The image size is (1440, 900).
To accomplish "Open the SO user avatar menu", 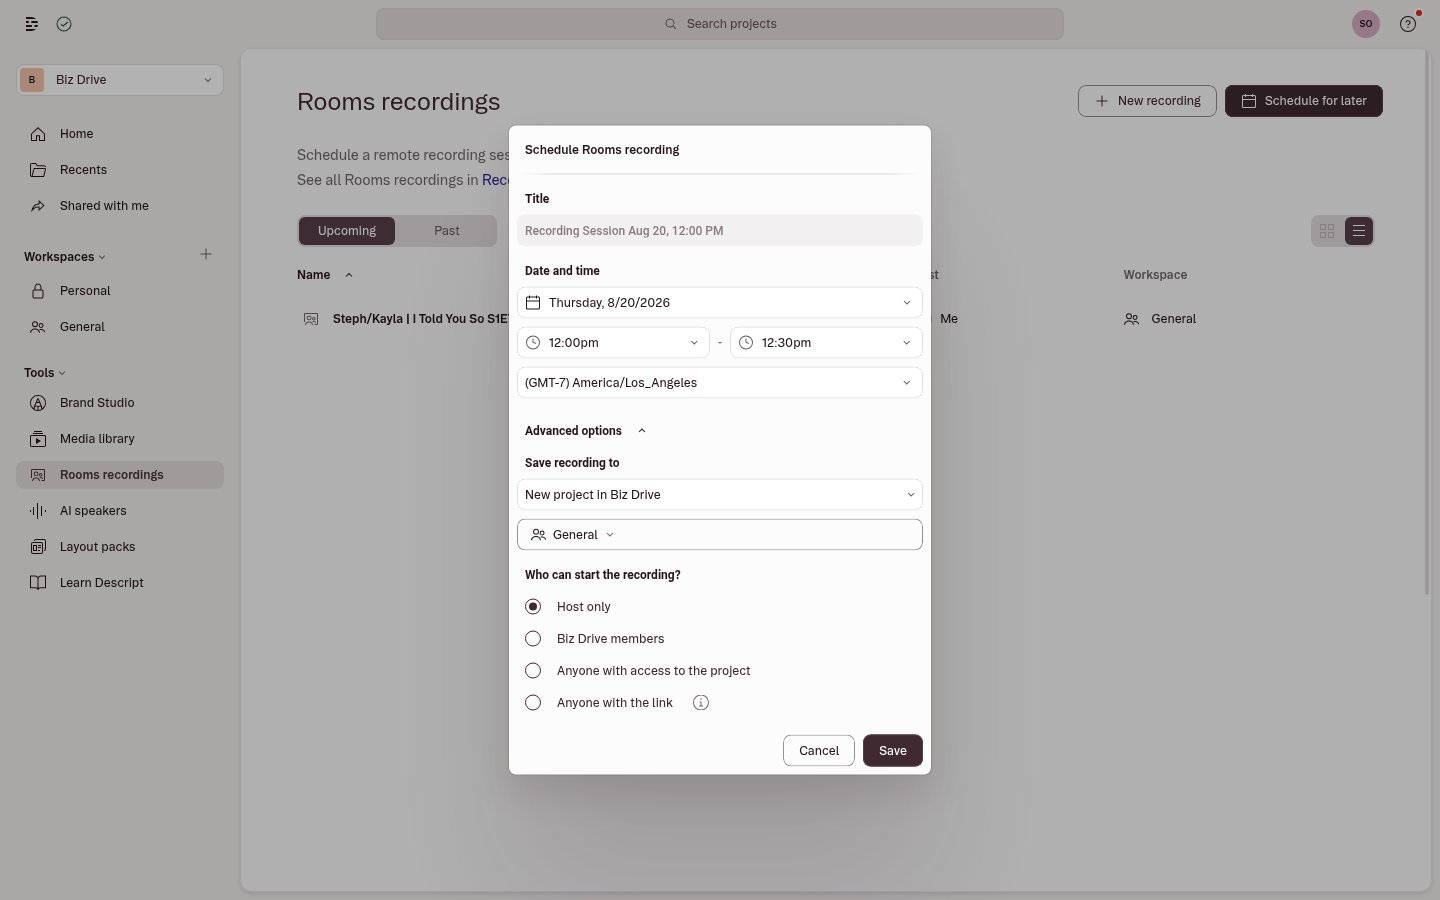I will tap(1366, 24).
